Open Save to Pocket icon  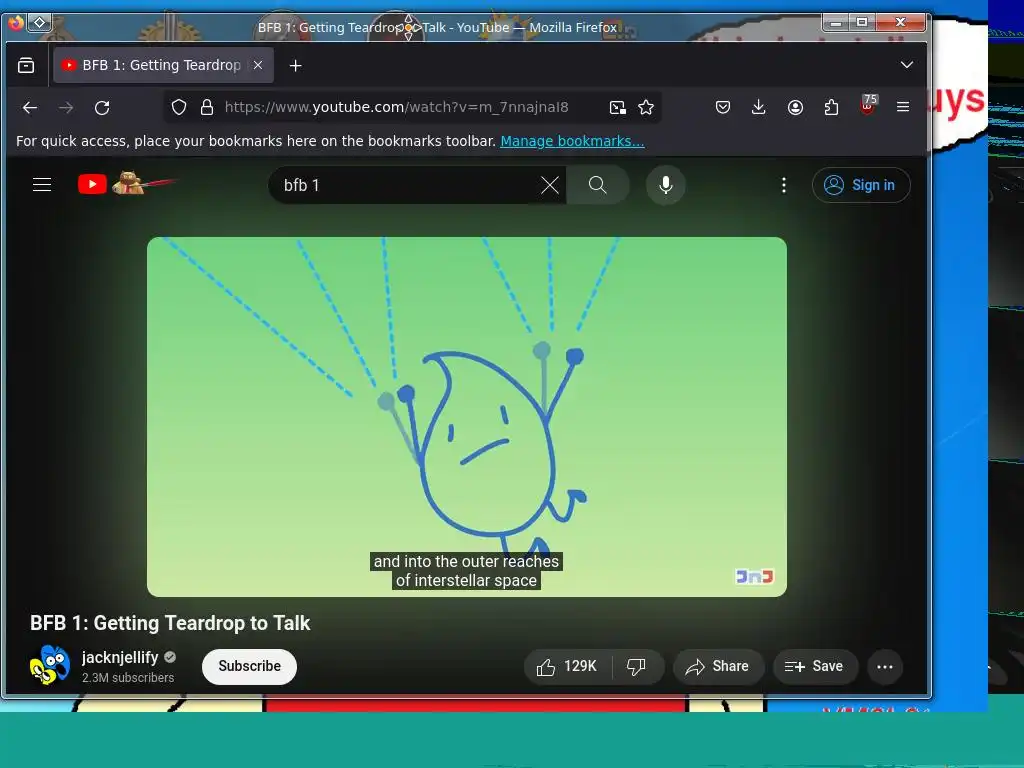(x=722, y=107)
